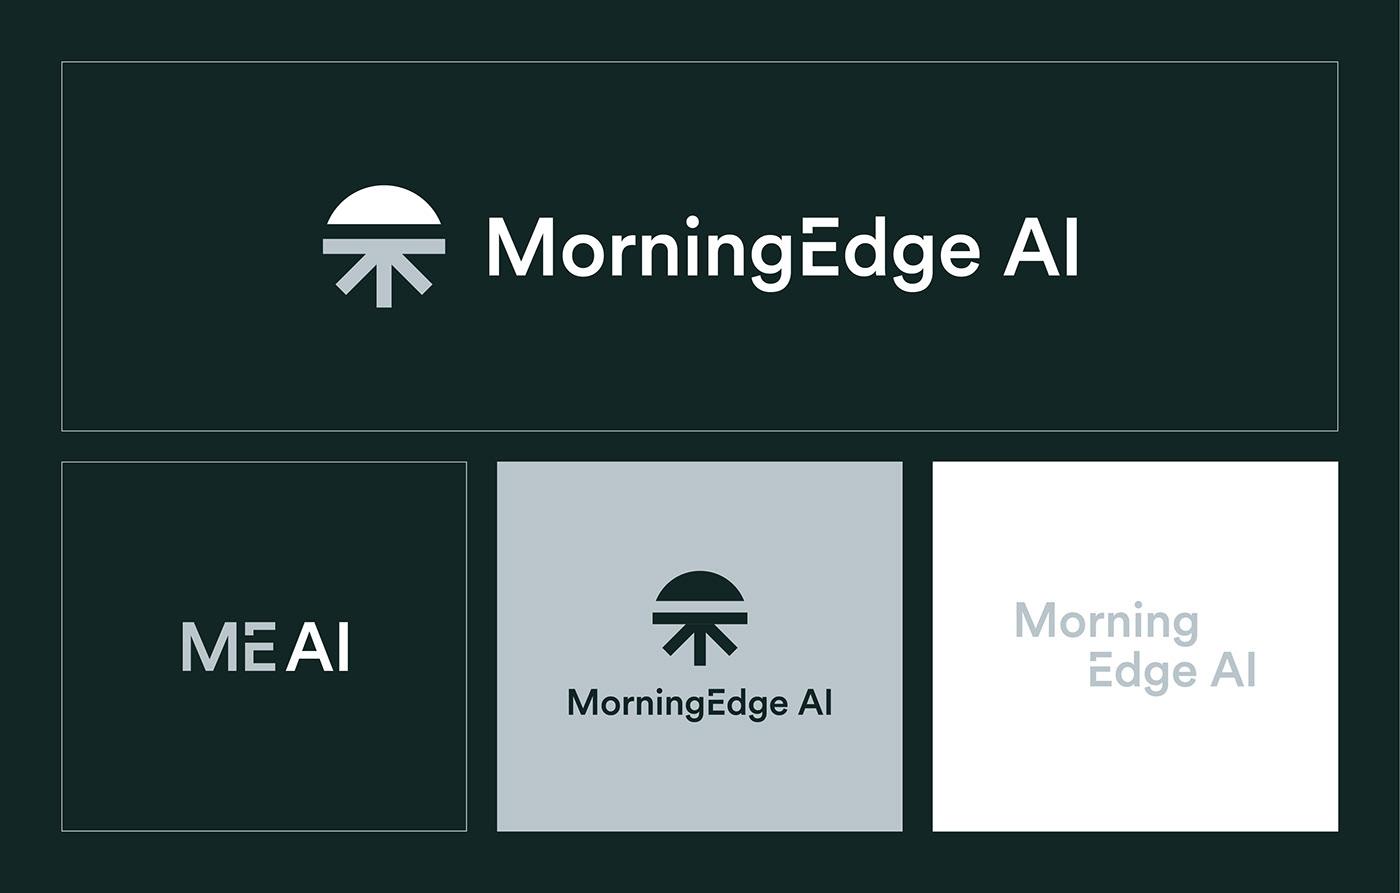Click the dark half-dome on the gray tile
The width and height of the screenshot is (1400, 893).
tap(700, 588)
